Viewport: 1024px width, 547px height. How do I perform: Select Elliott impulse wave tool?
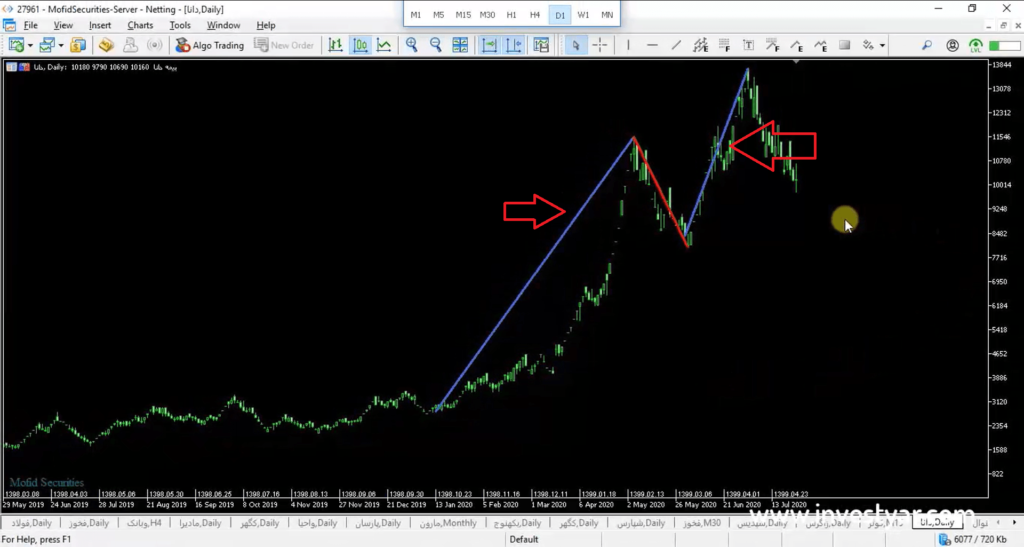pyautogui.click(x=797, y=45)
